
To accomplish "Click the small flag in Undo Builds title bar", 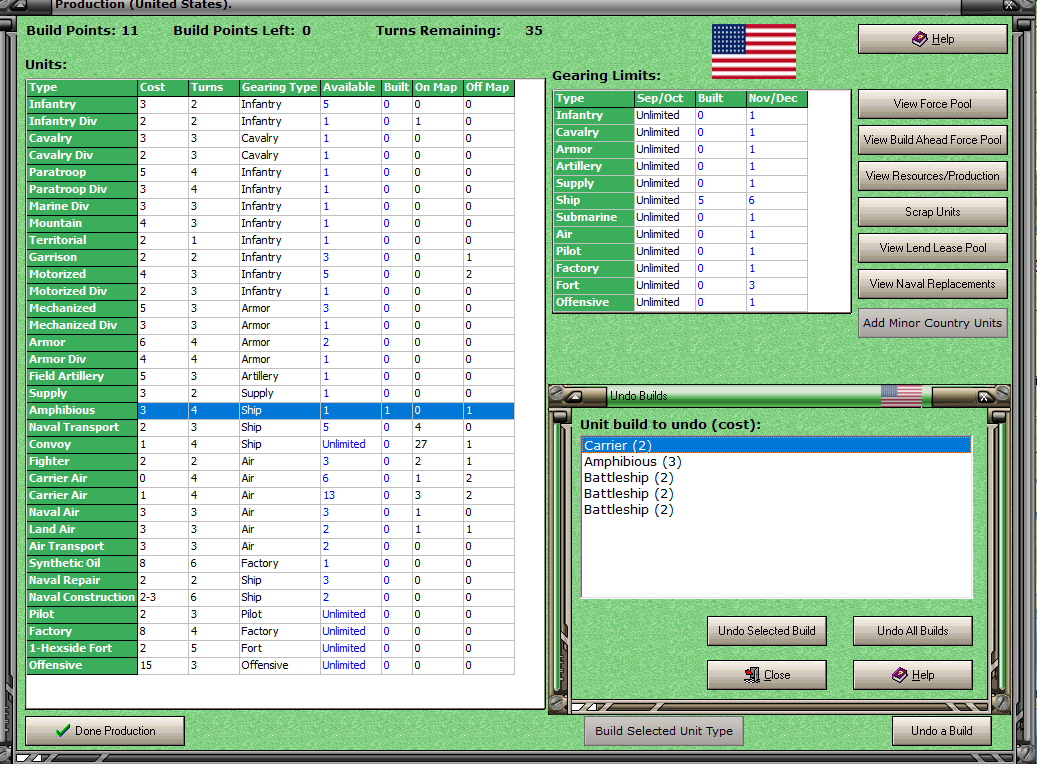I will [x=901, y=396].
